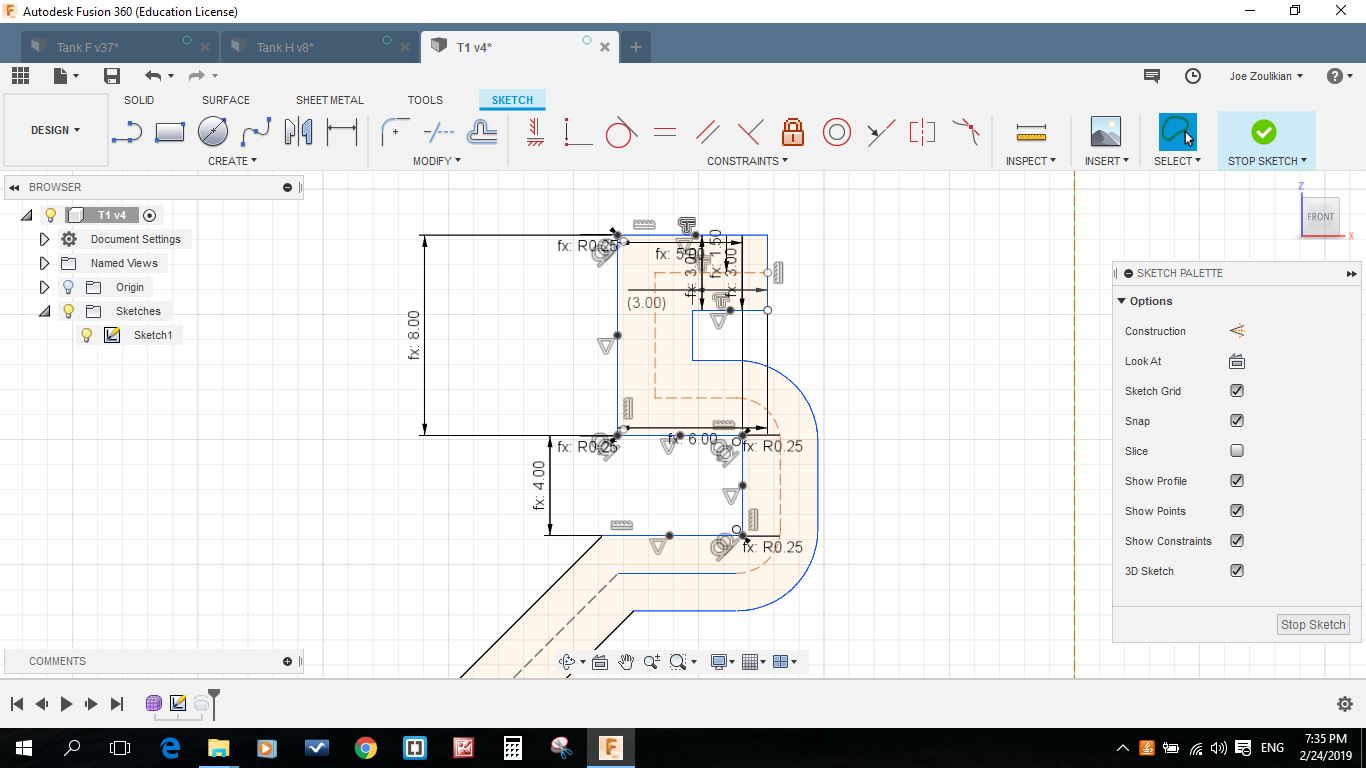
Task: Toggle the 3D Sketch checkbox
Action: pyautogui.click(x=1237, y=571)
